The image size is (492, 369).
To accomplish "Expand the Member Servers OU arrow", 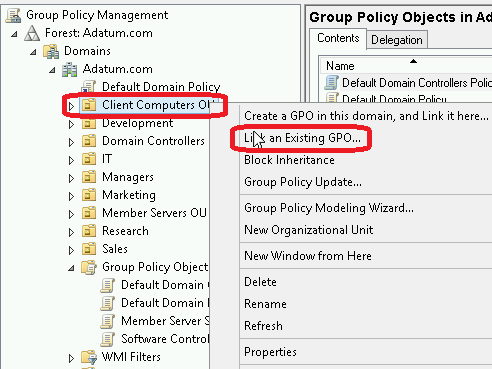I will 71,214.
